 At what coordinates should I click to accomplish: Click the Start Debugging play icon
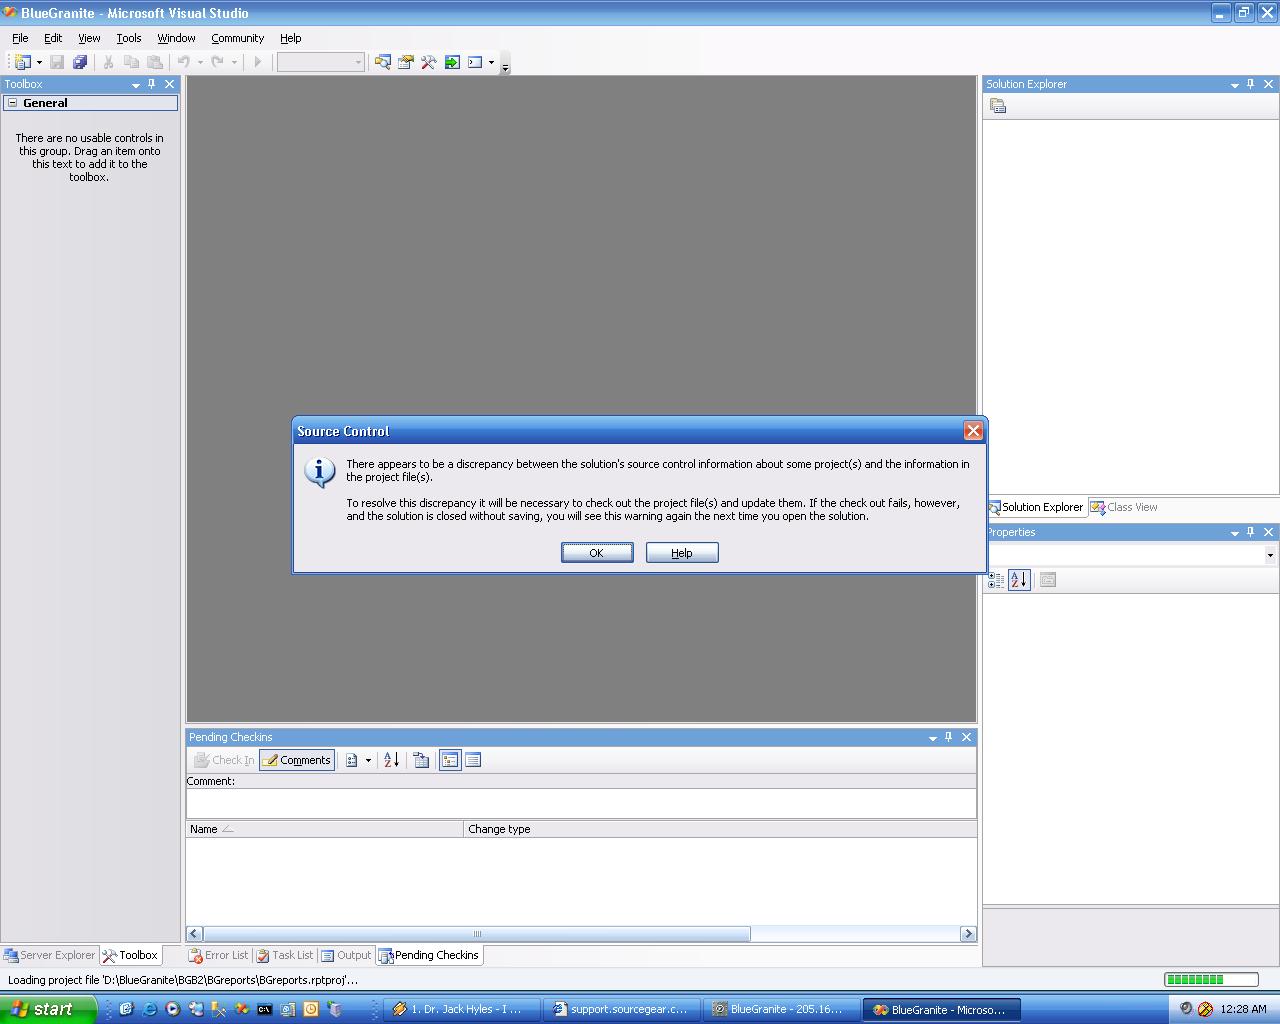(258, 62)
